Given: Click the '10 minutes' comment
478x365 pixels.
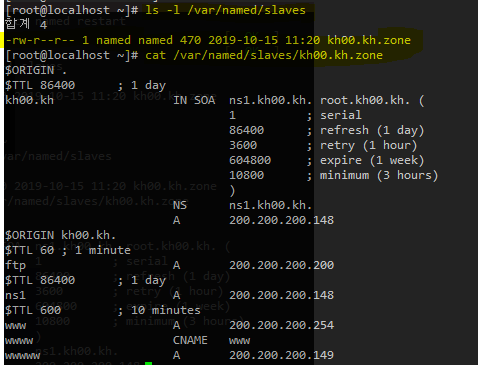Looking at the screenshot, I should coord(166,310).
